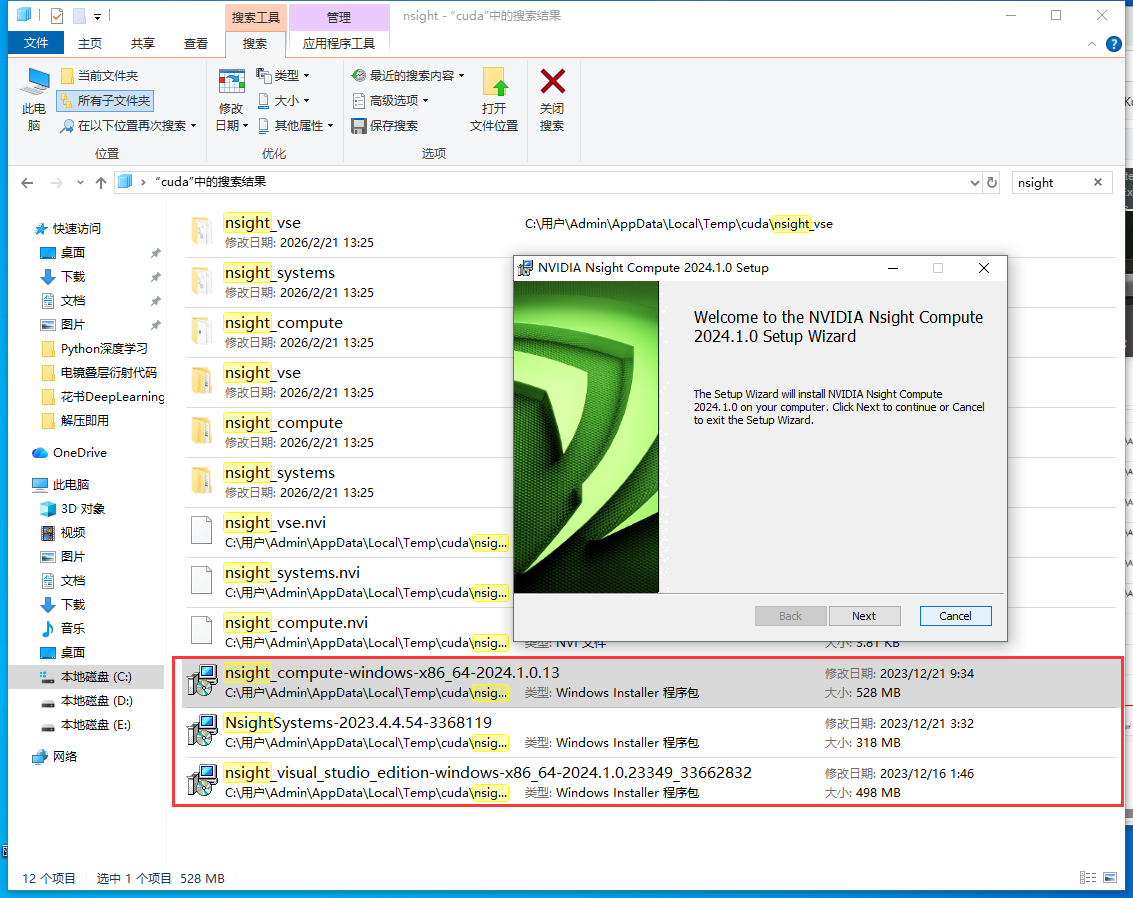Toggle All subfolders (所有子文件夹) option

click(105, 100)
